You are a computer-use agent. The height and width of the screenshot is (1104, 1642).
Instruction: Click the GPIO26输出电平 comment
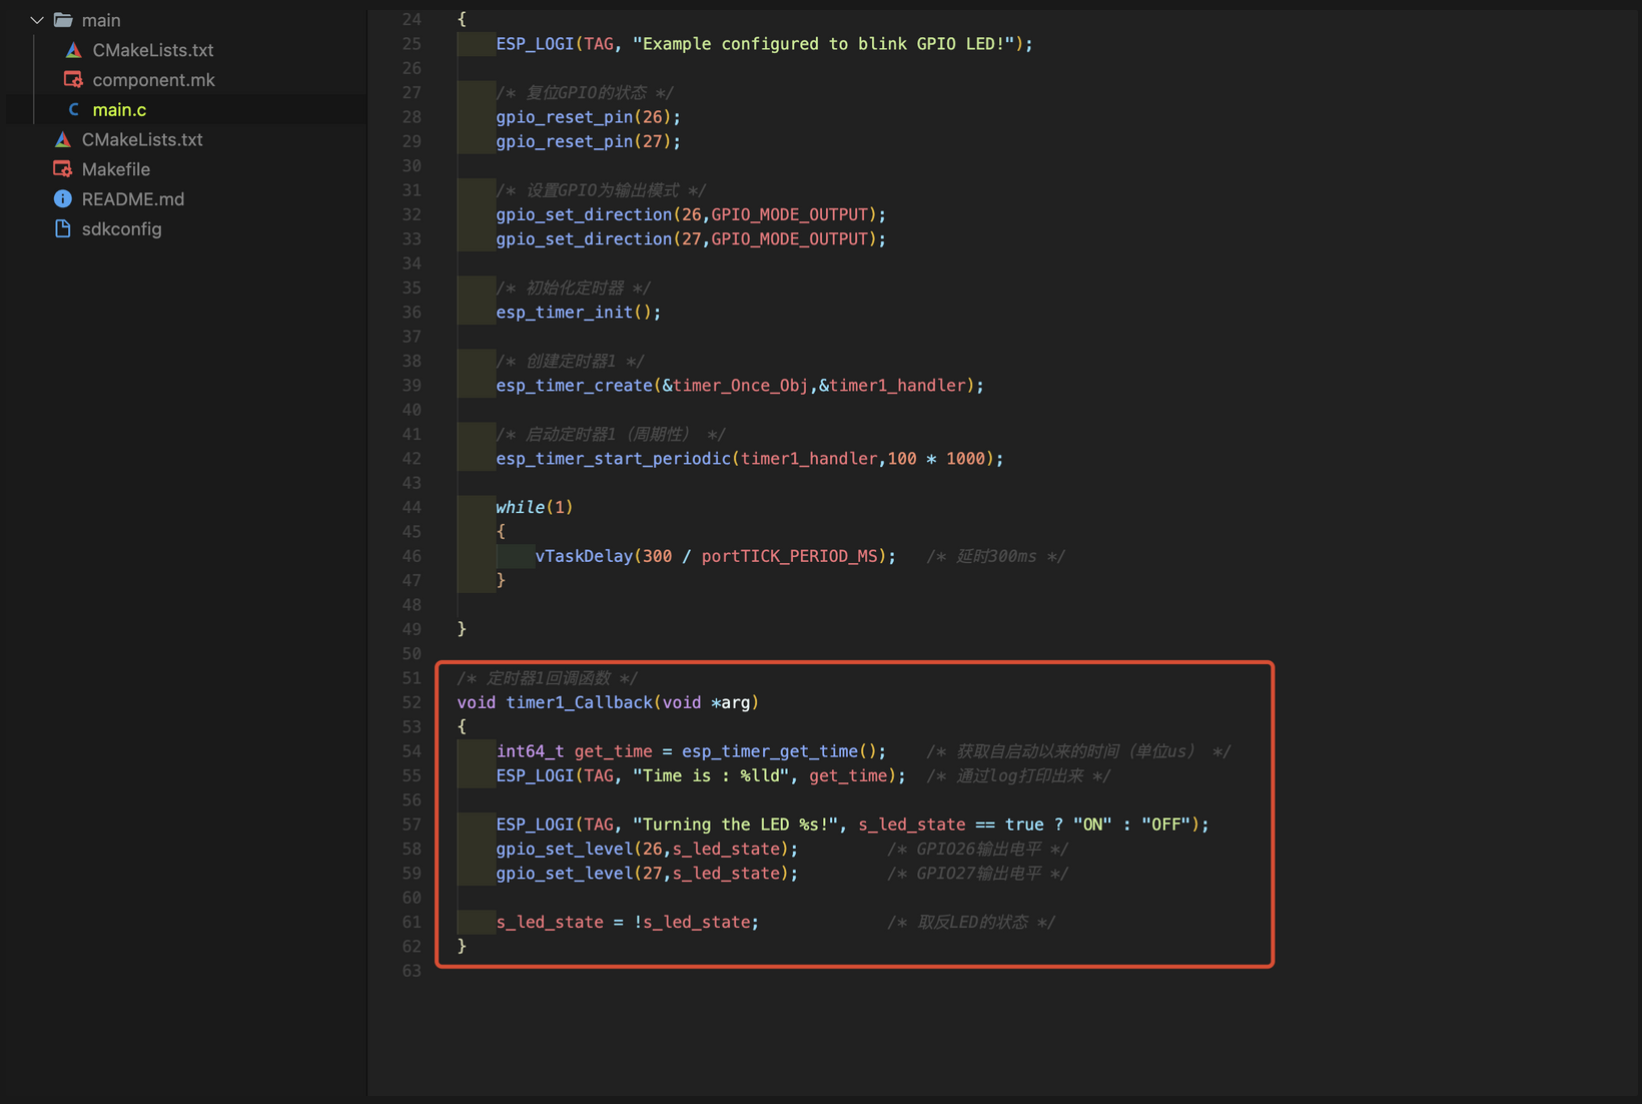(x=977, y=849)
